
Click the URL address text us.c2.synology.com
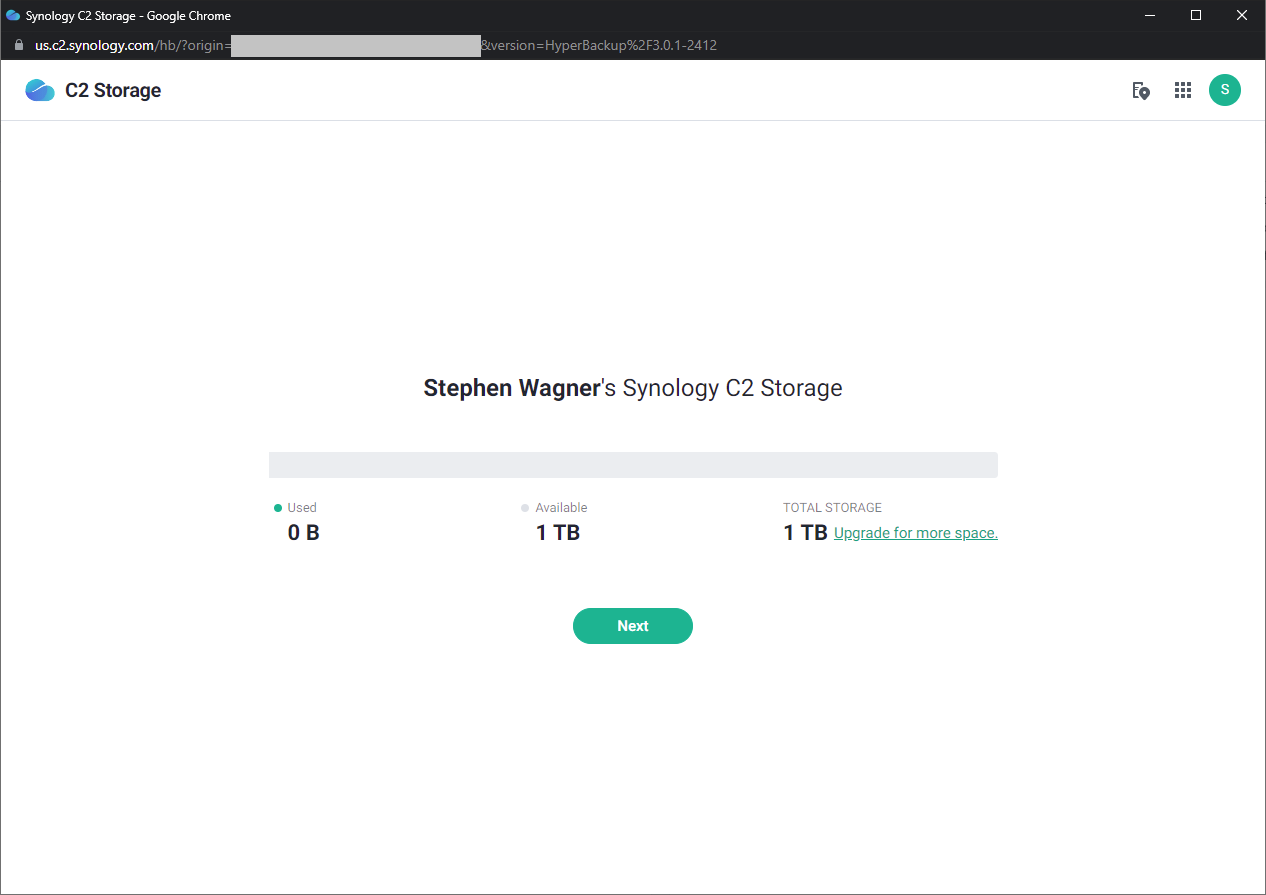tap(95, 45)
